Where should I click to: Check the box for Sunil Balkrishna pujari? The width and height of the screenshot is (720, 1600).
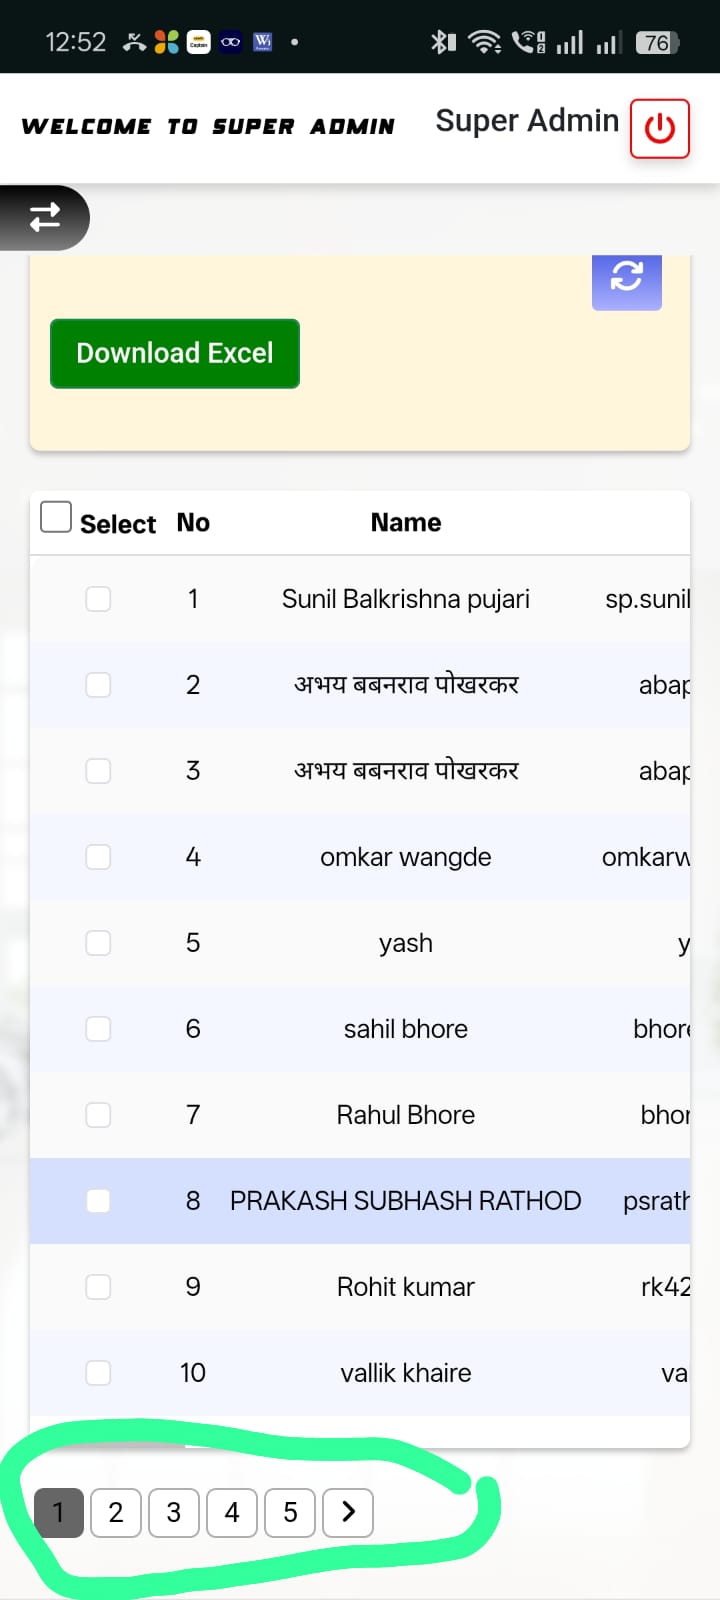click(98, 599)
